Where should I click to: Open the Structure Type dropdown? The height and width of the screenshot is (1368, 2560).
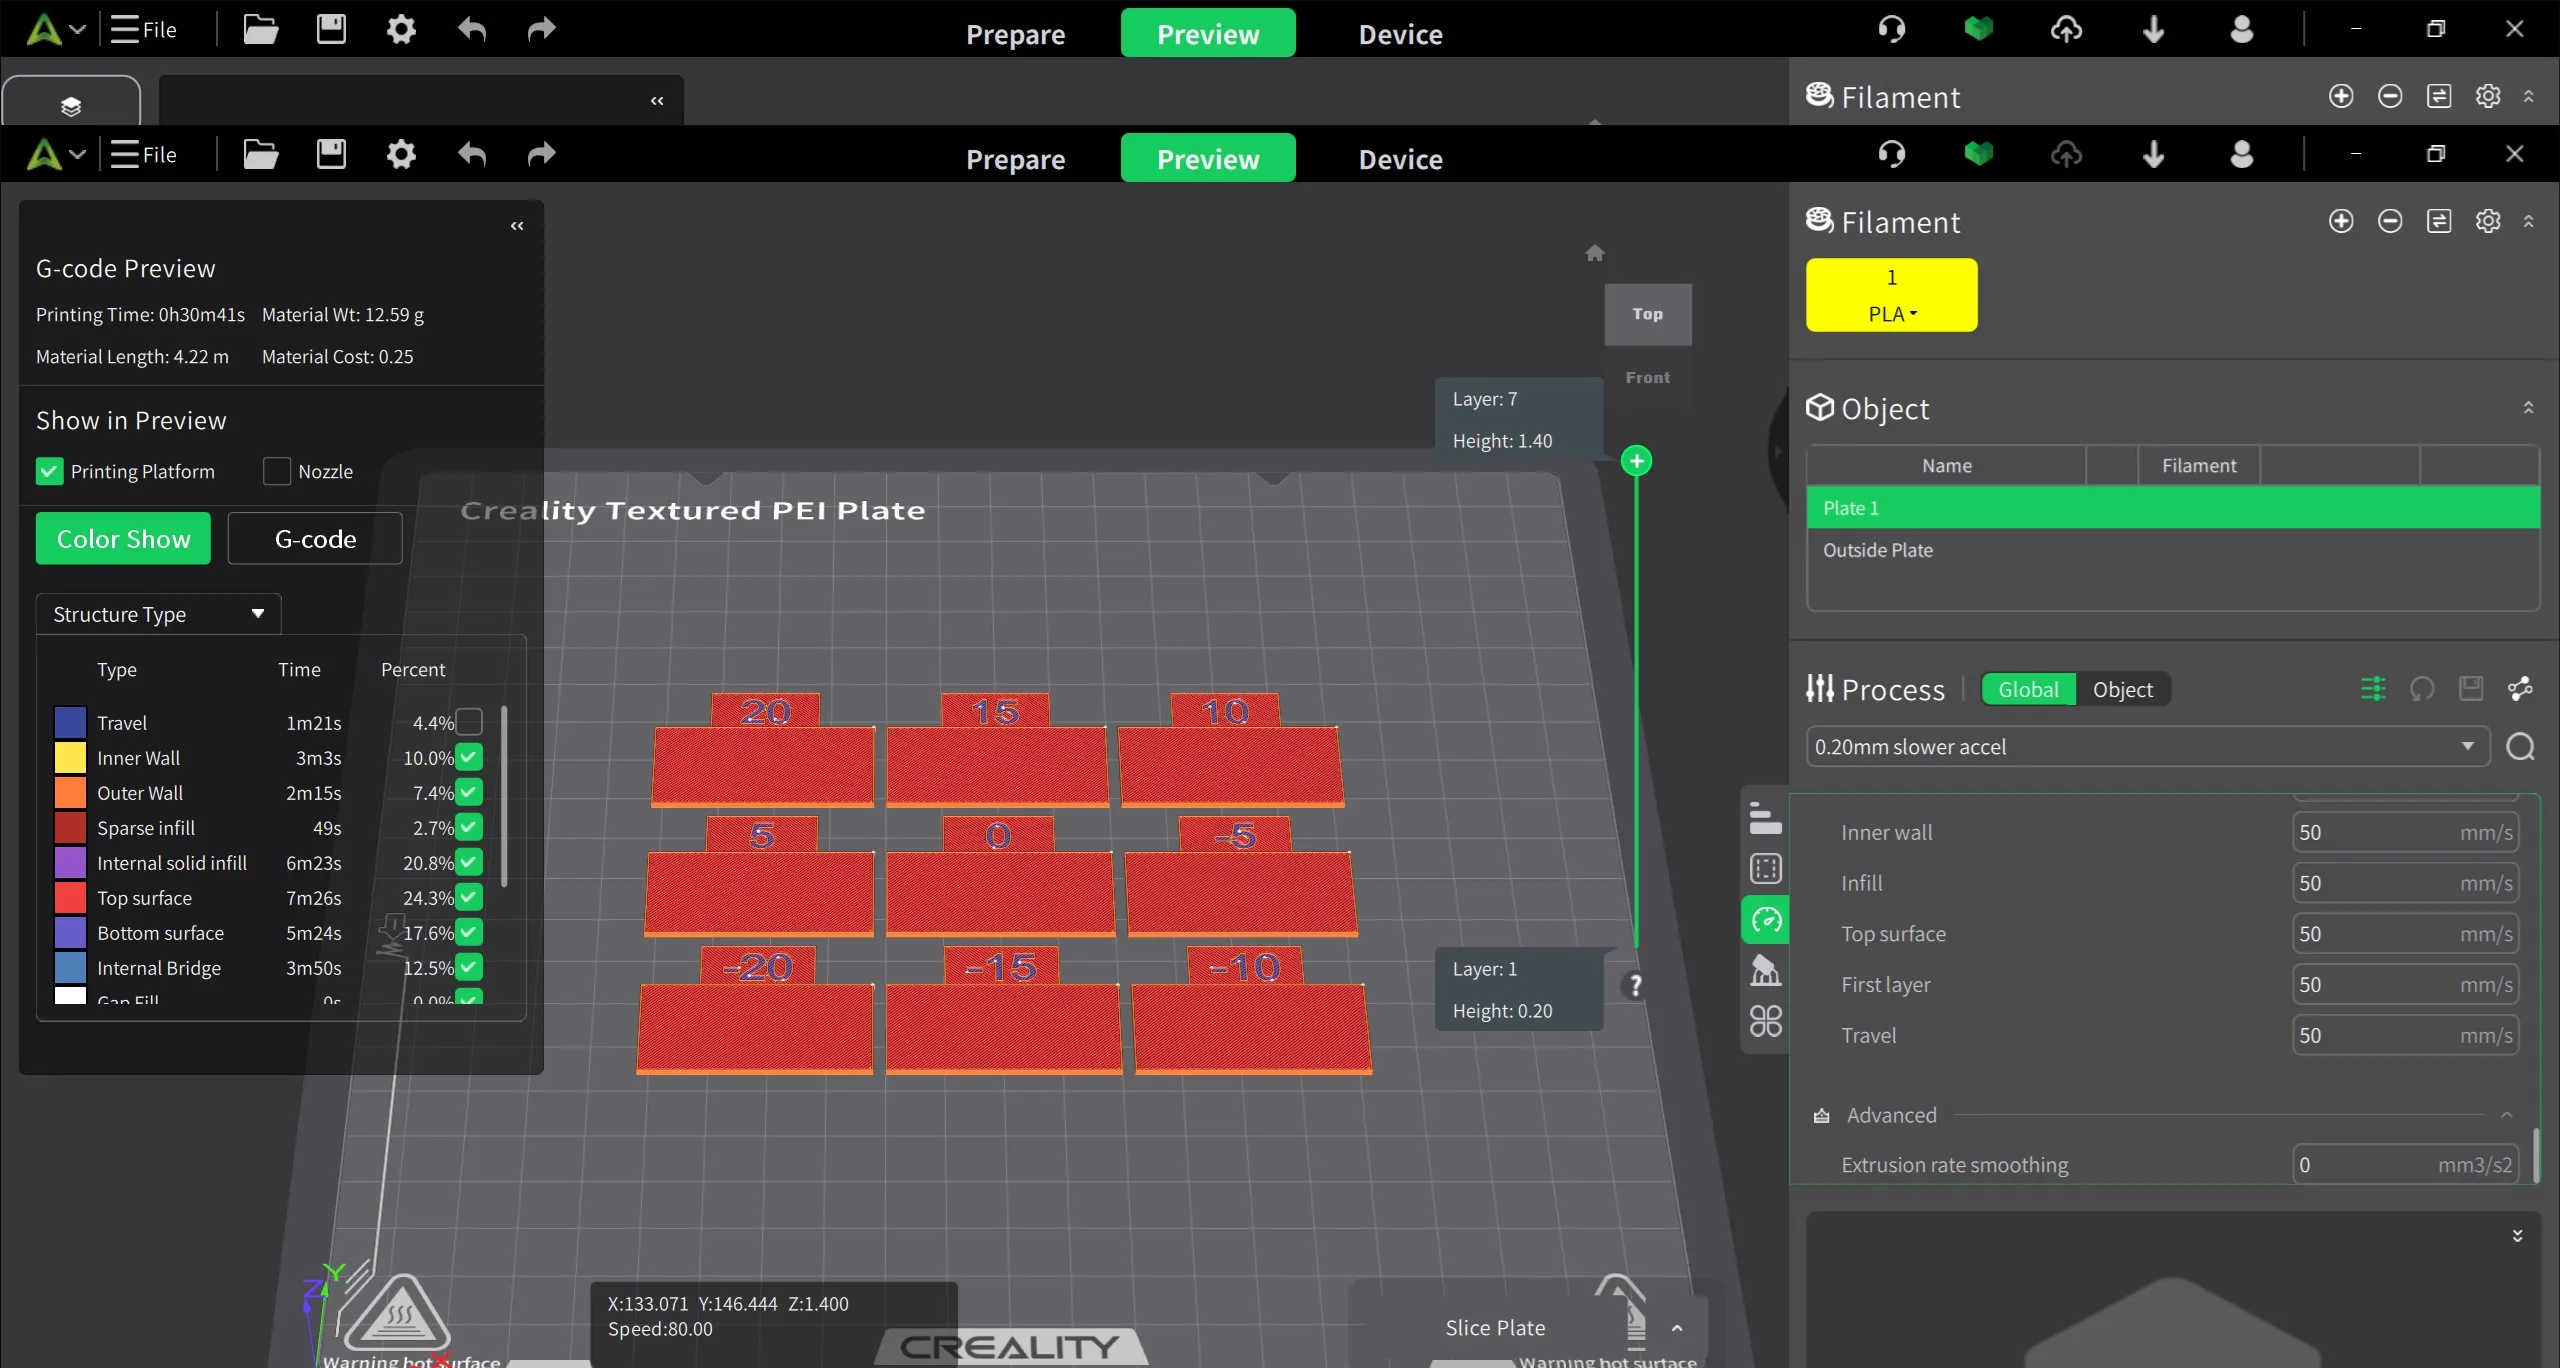(x=158, y=614)
